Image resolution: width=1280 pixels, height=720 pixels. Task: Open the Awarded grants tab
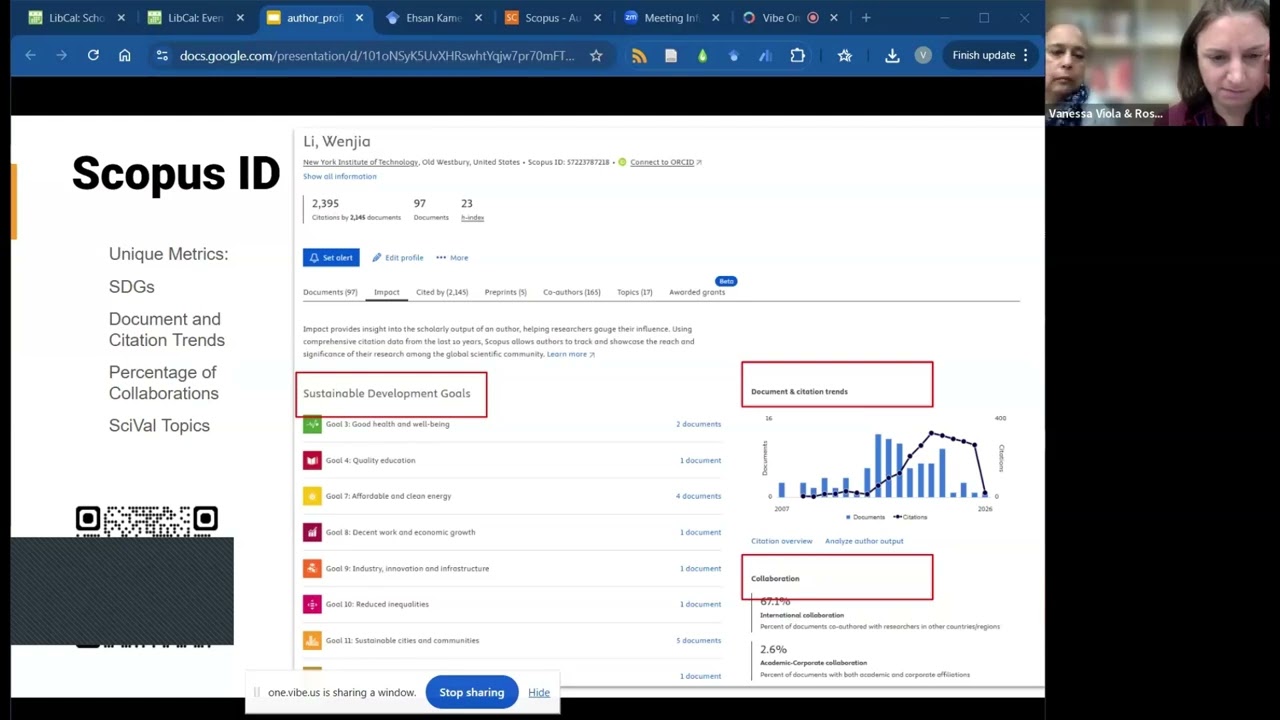(x=697, y=292)
